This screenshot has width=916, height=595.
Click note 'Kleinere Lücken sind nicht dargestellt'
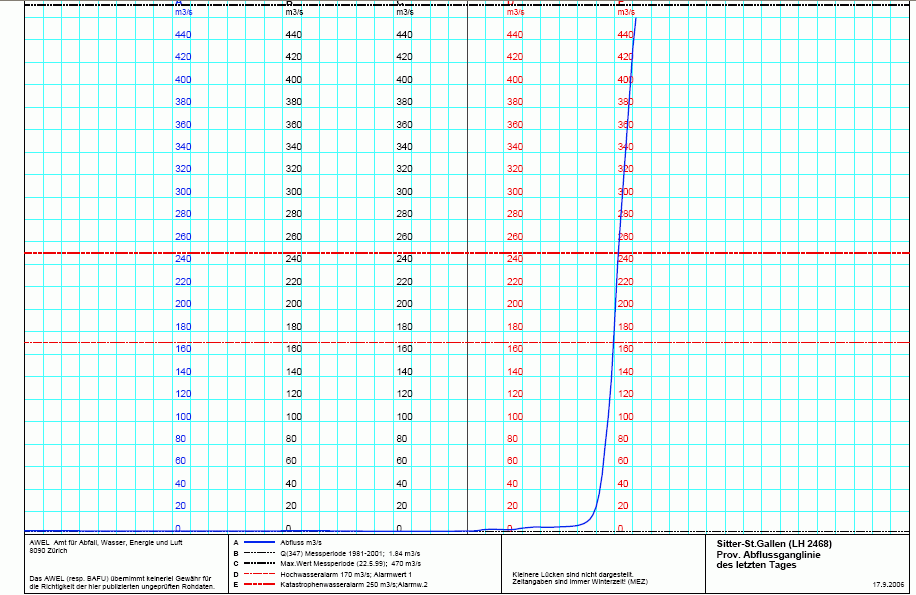pyautogui.click(x=572, y=575)
